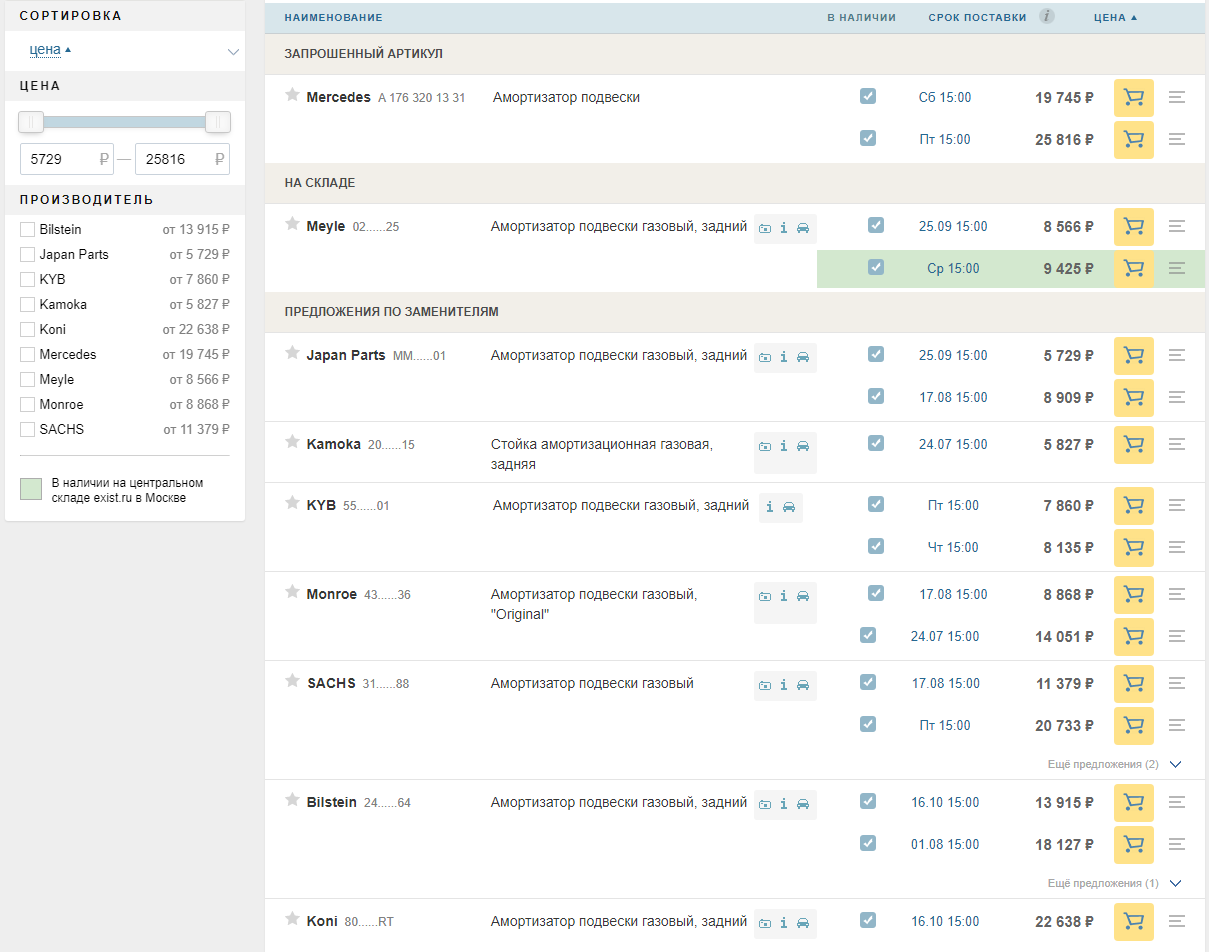
Task: Click the star next to SACHS
Action: (292, 681)
